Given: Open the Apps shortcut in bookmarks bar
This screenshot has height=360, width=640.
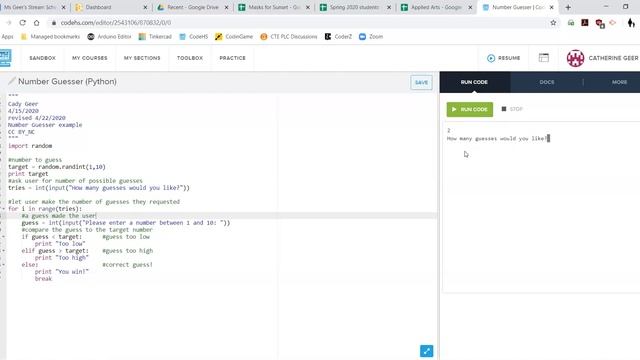Looking at the screenshot, I should click(7, 37).
